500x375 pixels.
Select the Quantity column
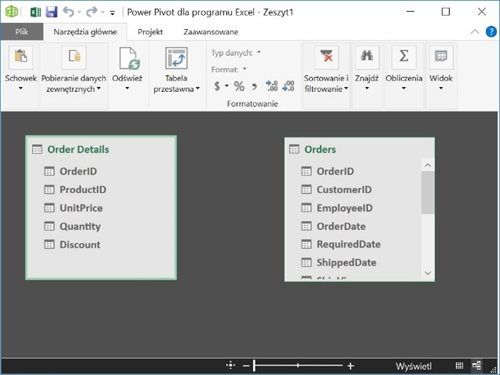[x=80, y=226]
